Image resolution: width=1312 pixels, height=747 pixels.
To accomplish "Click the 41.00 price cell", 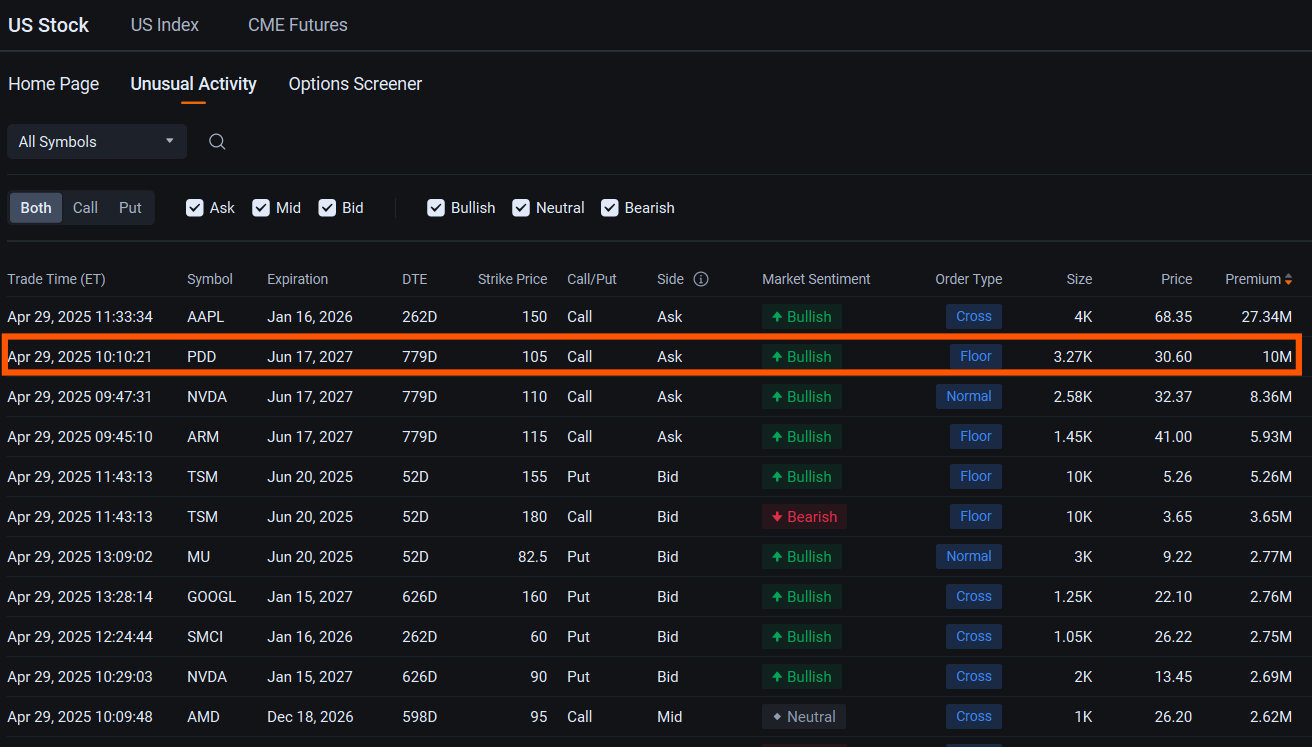I will 1173,437.
